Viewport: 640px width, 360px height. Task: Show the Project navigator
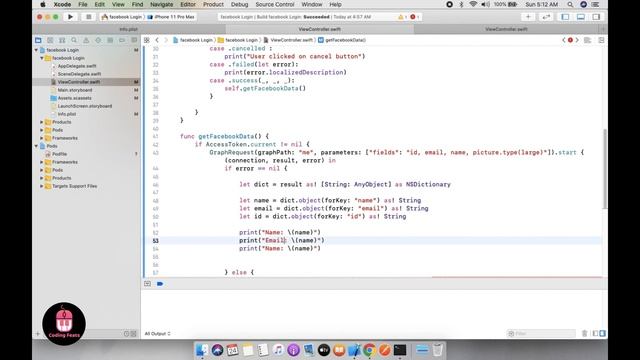[38, 40]
